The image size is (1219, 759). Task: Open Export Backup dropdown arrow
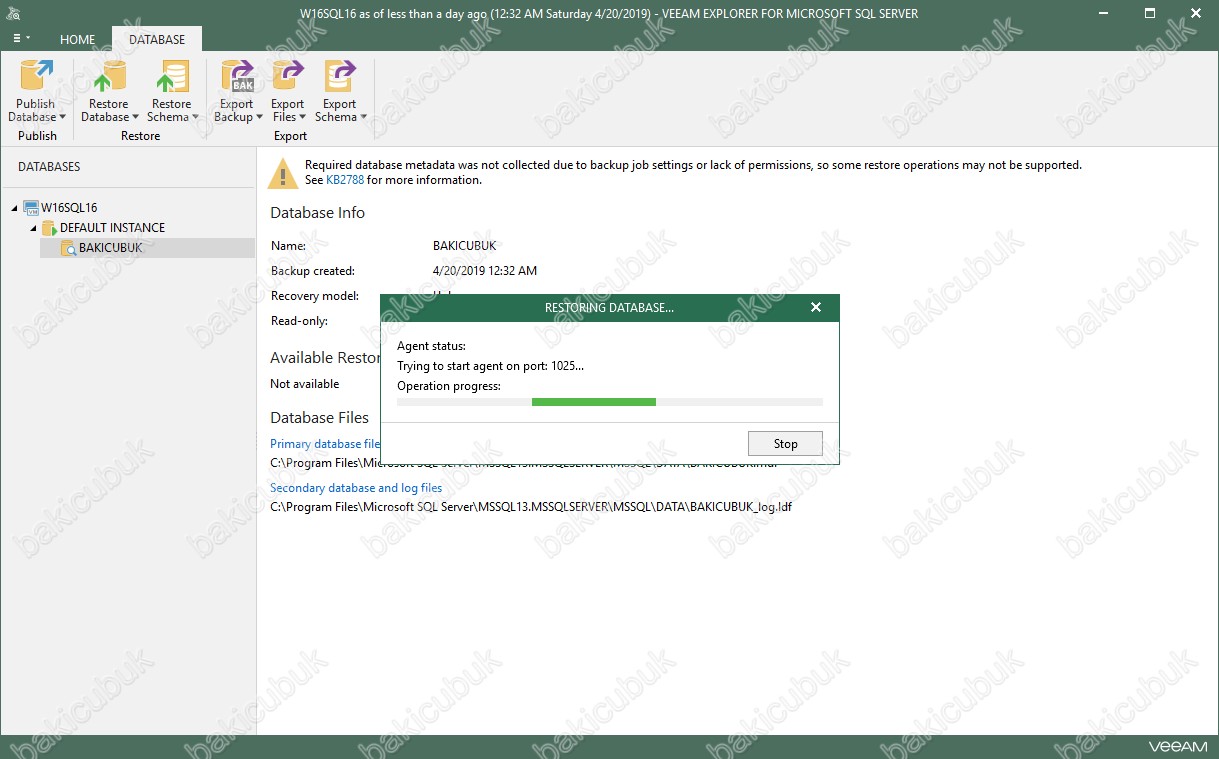(260, 118)
